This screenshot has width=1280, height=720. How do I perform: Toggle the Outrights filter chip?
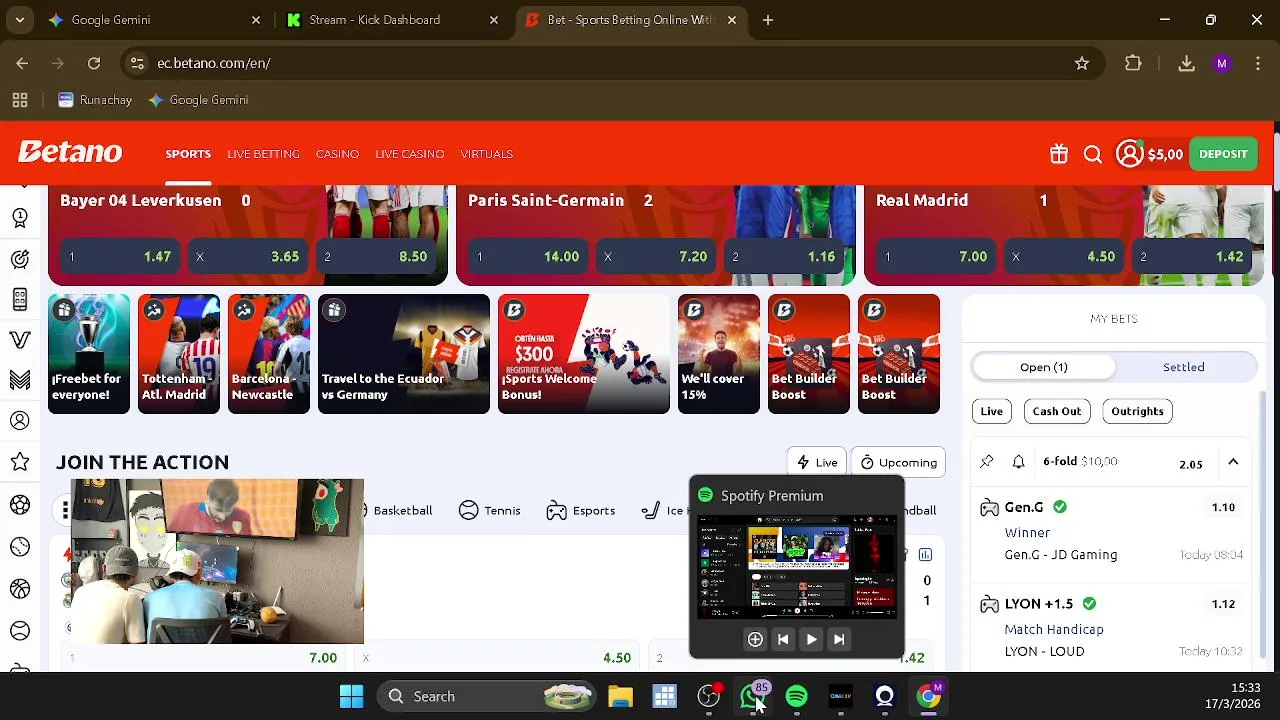pos(1137,411)
